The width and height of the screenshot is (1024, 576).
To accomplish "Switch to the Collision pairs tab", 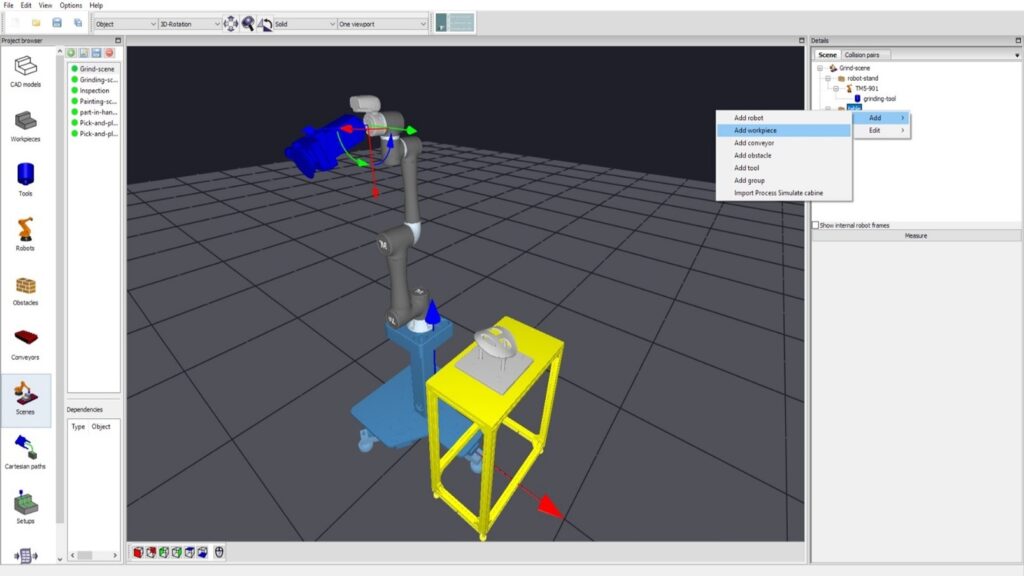I will pos(865,55).
